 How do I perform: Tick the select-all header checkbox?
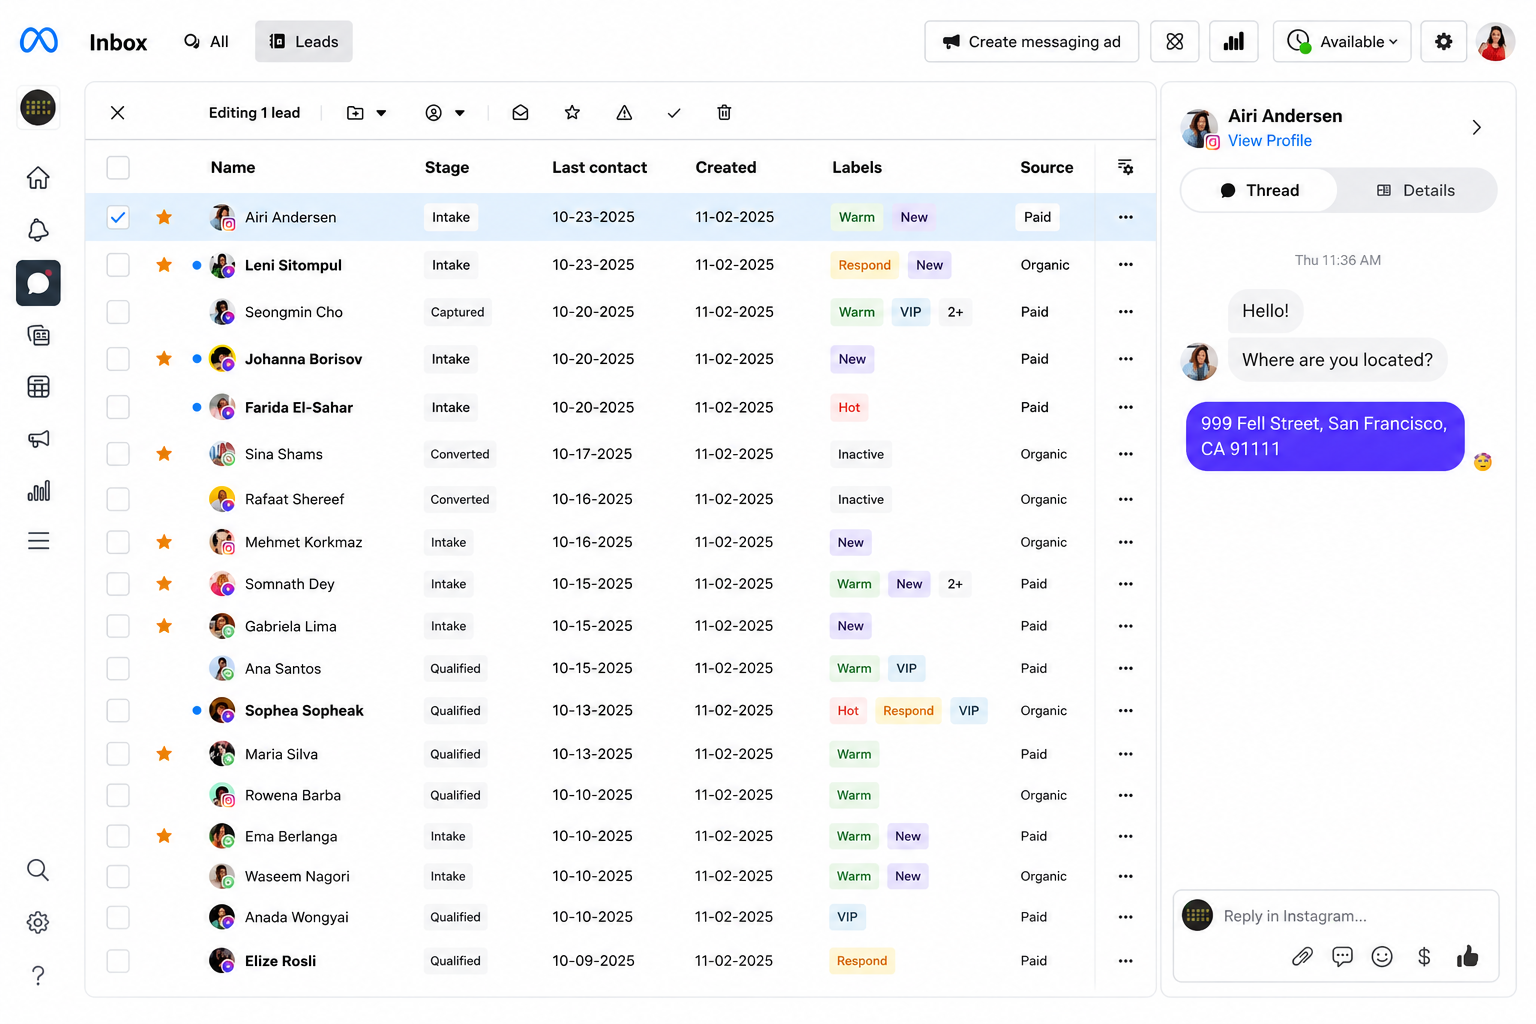[x=118, y=168]
